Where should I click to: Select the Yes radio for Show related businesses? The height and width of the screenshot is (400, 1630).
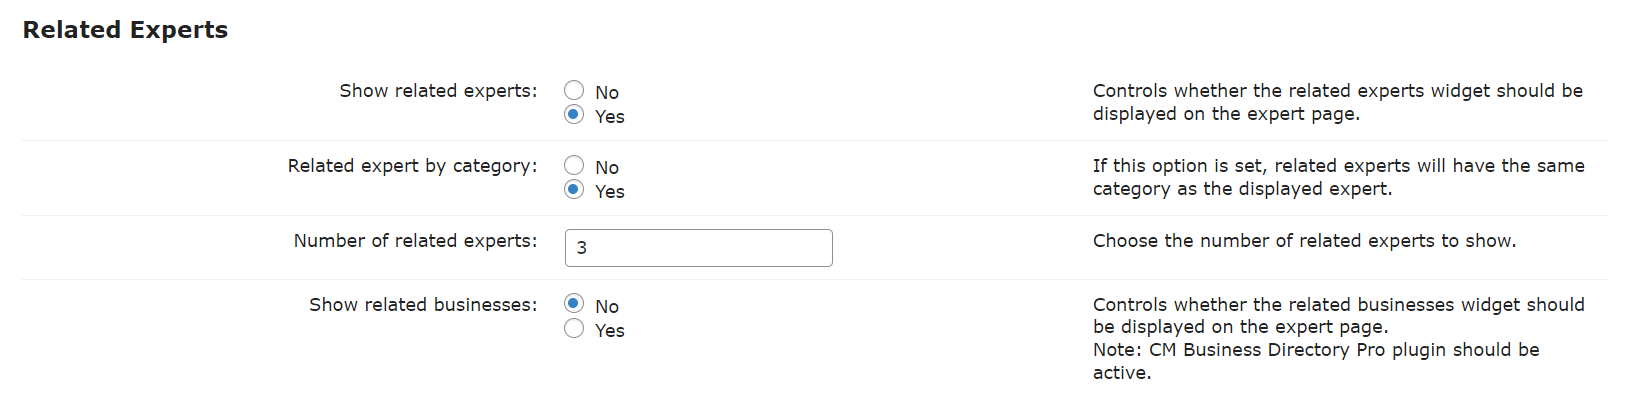coord(574,329)
